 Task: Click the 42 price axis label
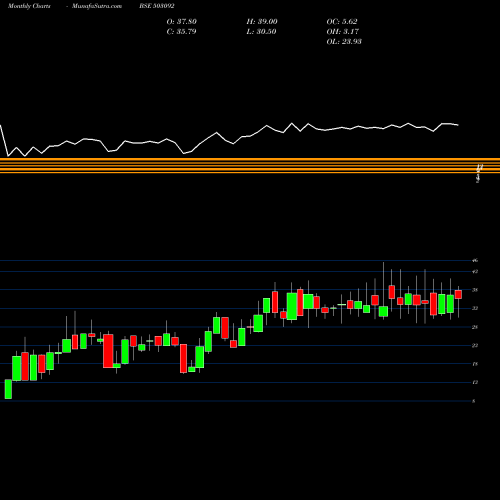click(475, 271)
